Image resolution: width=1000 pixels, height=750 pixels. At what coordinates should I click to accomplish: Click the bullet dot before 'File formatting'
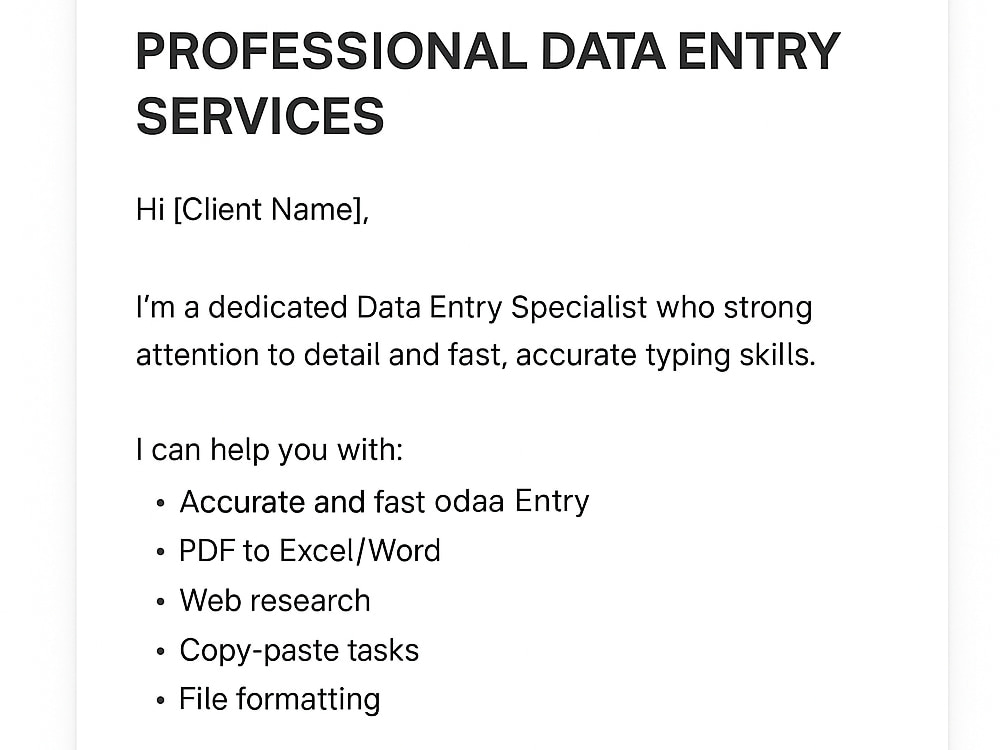coord(160,701)
